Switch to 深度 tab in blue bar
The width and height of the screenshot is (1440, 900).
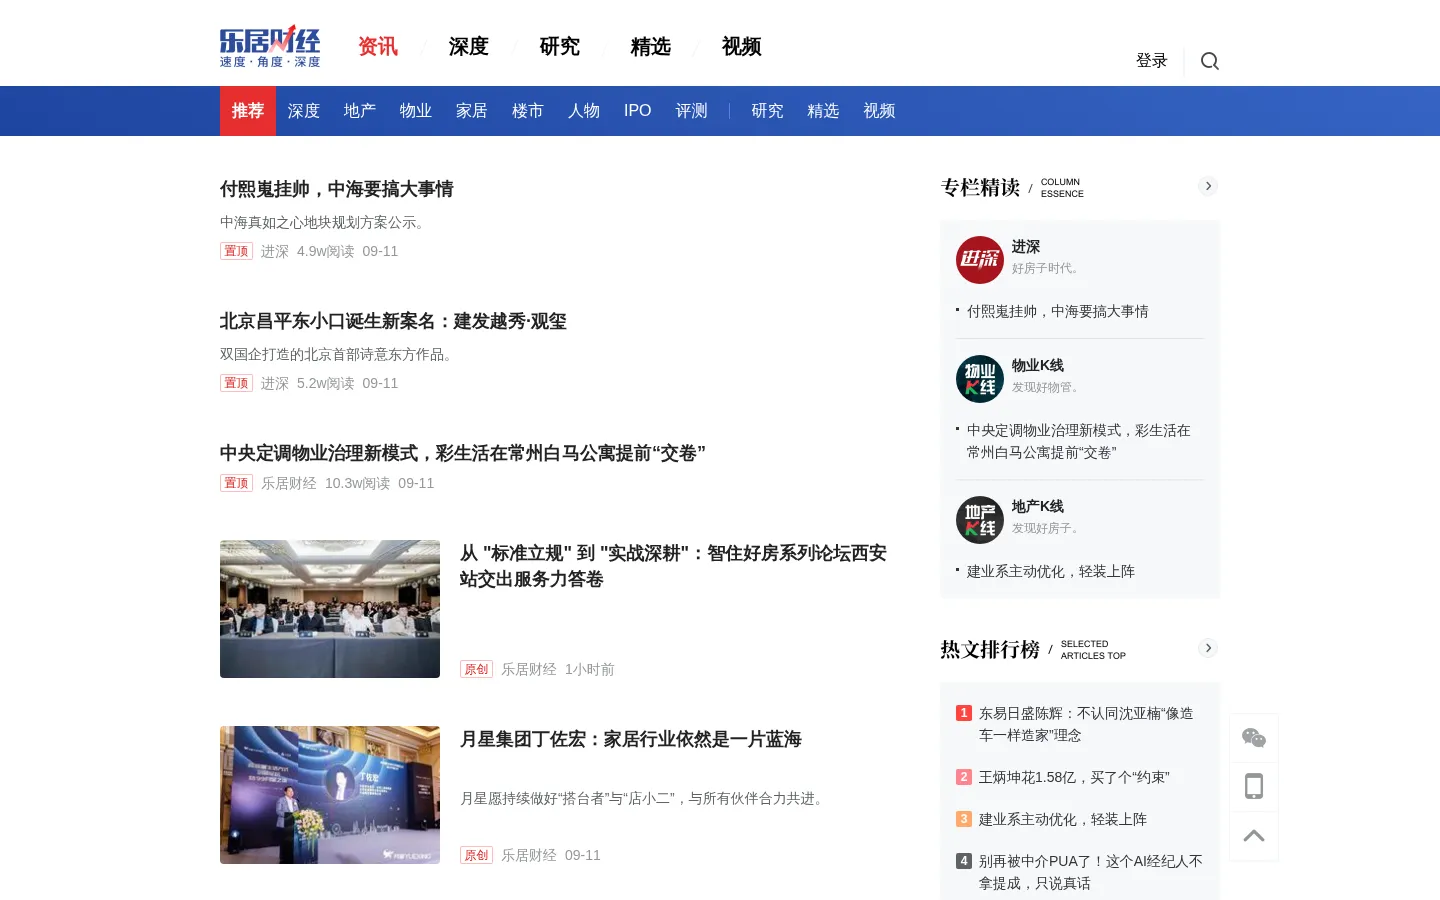tap(304, 111)
